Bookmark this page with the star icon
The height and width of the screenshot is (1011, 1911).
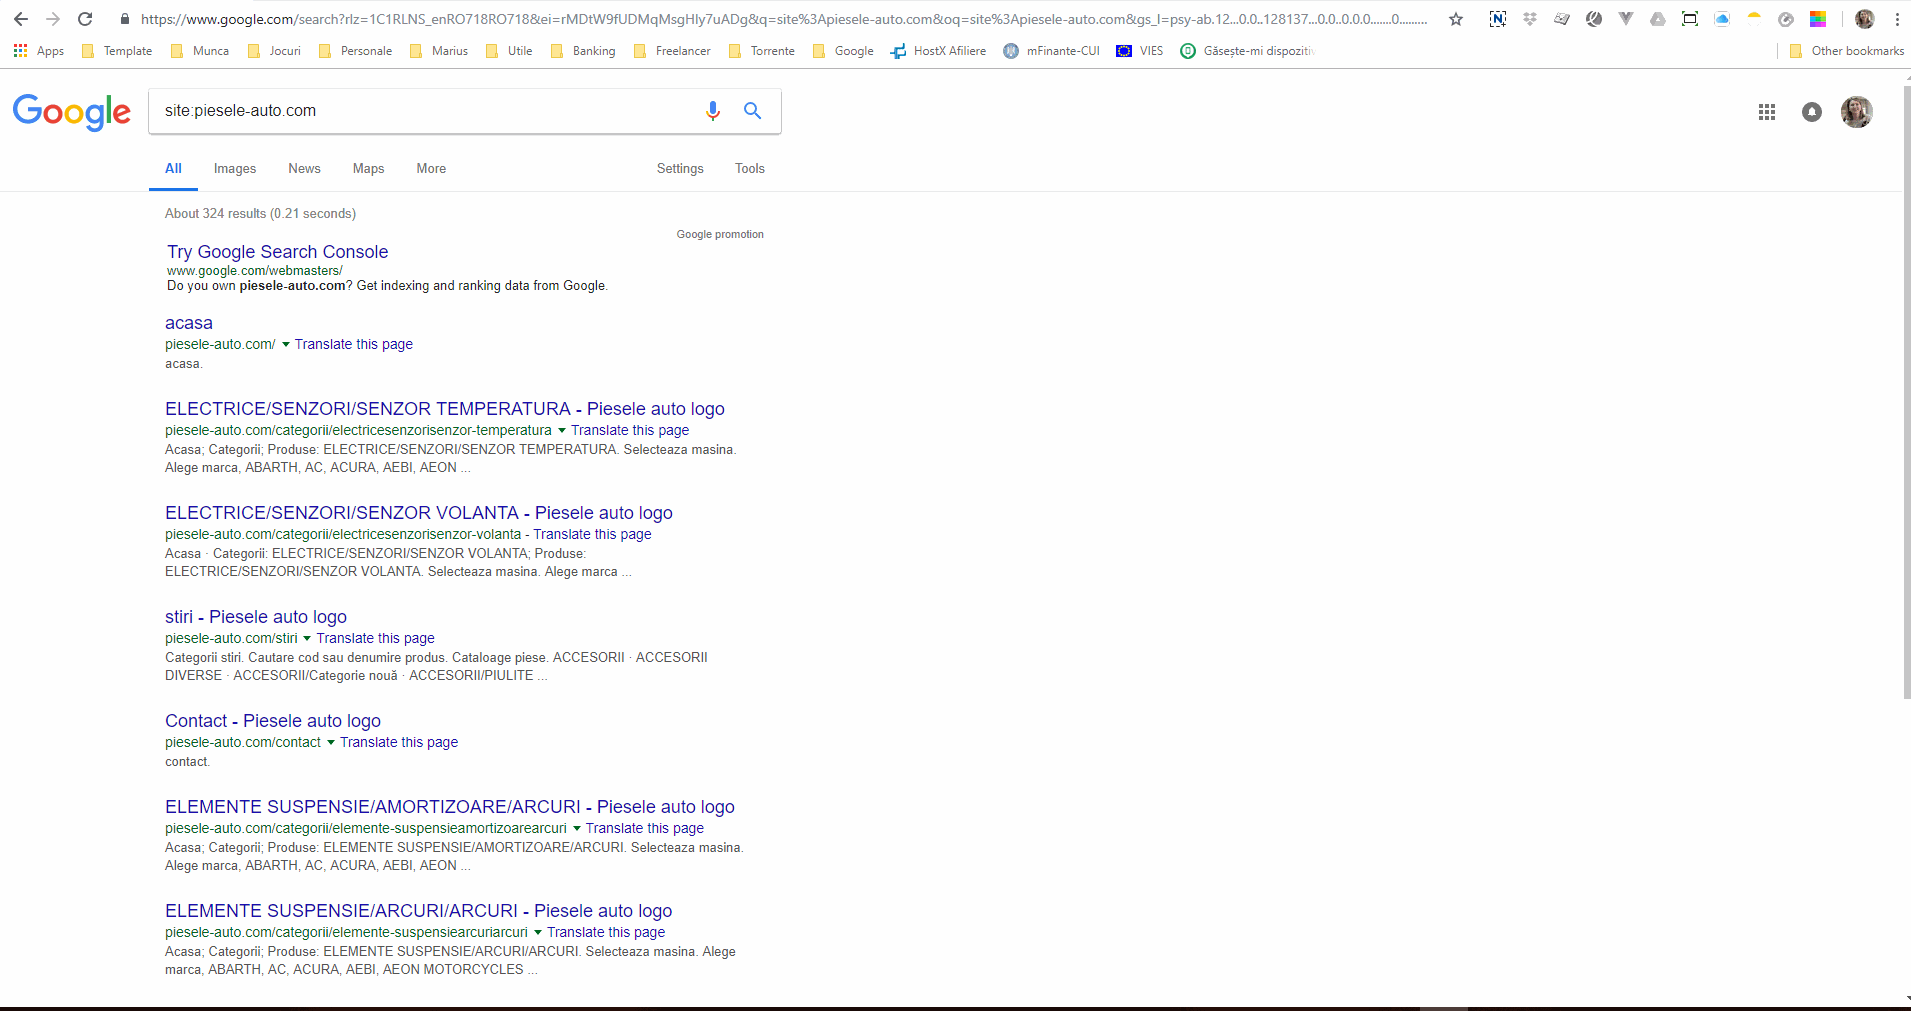pos(1456,19)
